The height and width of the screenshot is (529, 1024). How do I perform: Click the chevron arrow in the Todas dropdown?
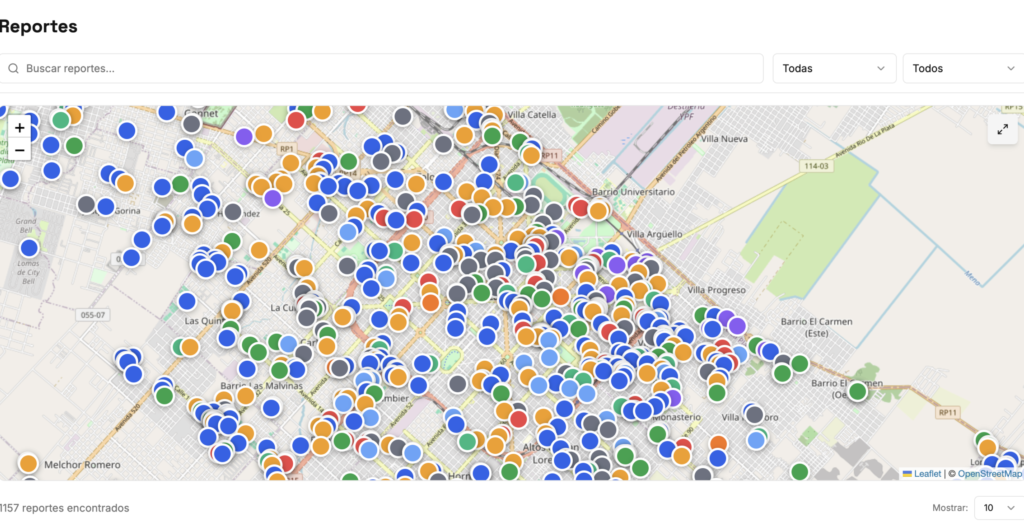pyautogui.click(x=881, y=69)
